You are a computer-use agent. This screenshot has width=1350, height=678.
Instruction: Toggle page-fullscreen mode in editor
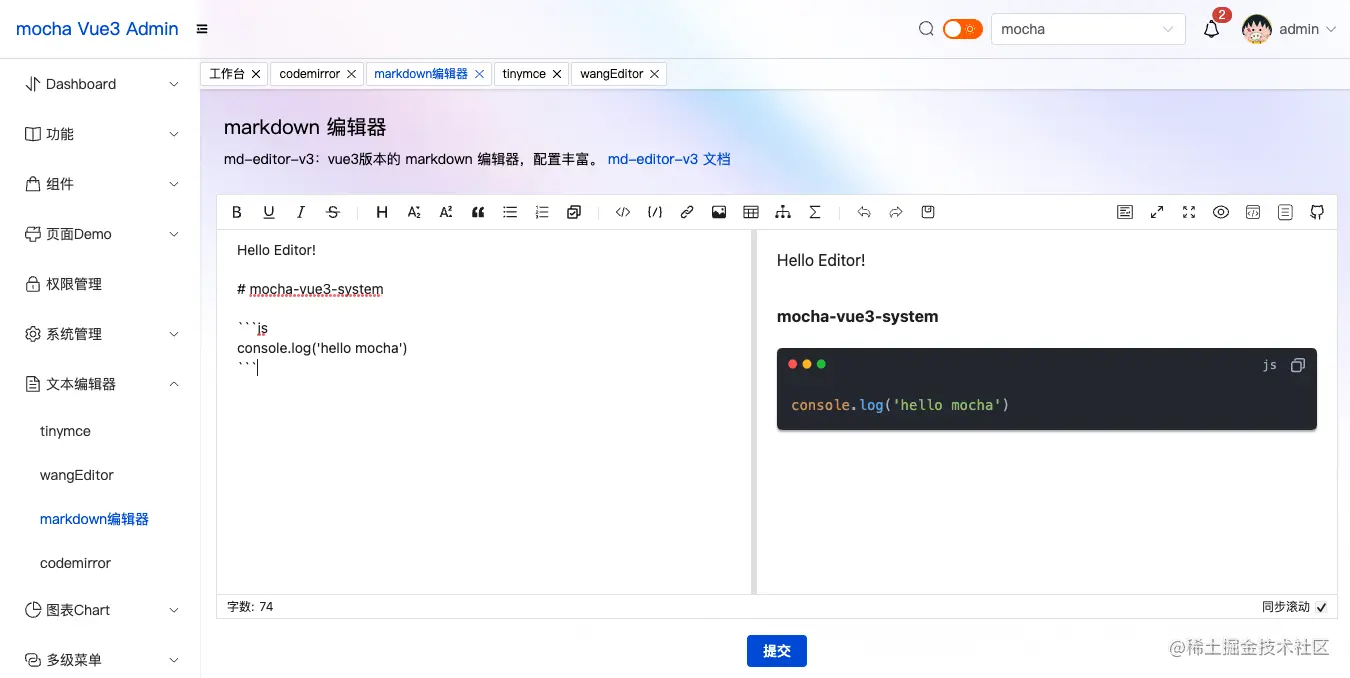(x=1157, y=212)
